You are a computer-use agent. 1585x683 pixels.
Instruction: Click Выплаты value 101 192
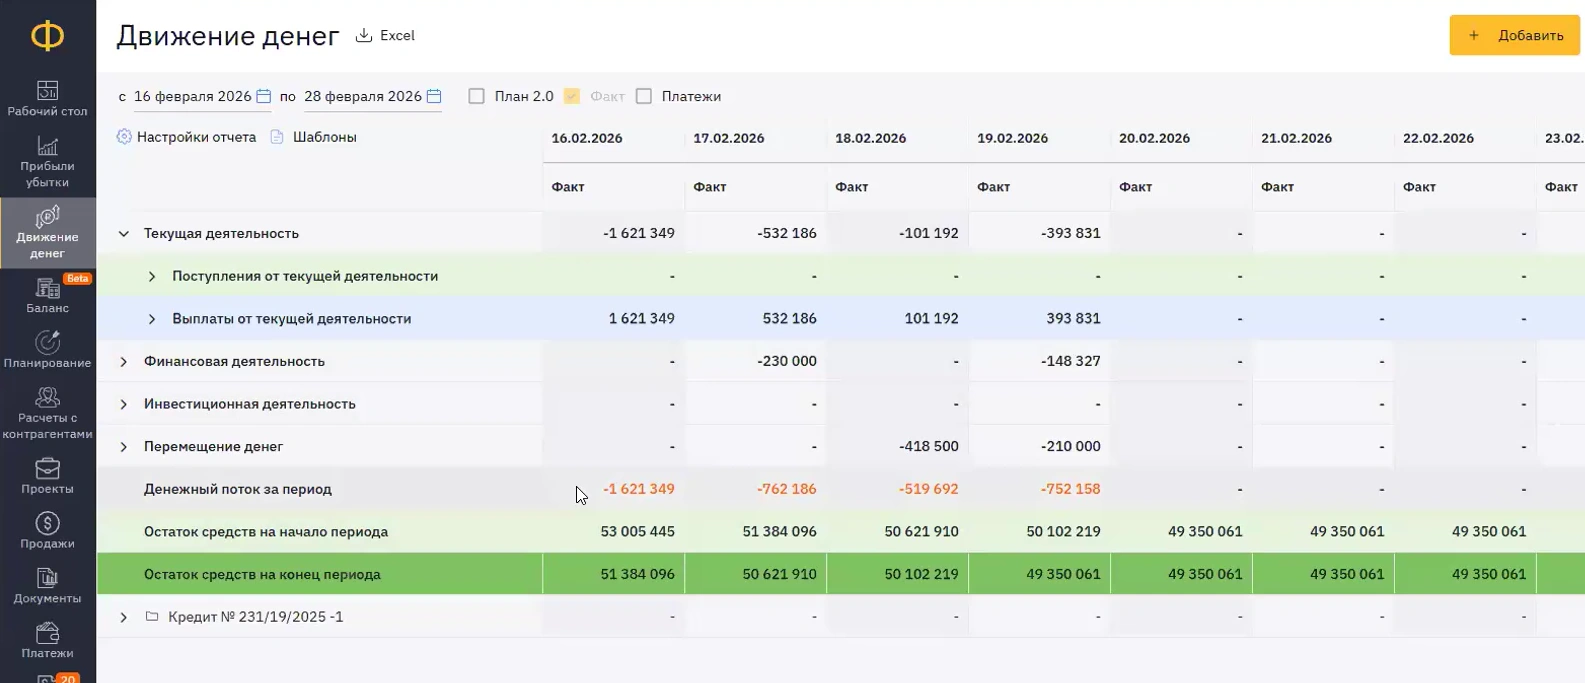931,319
